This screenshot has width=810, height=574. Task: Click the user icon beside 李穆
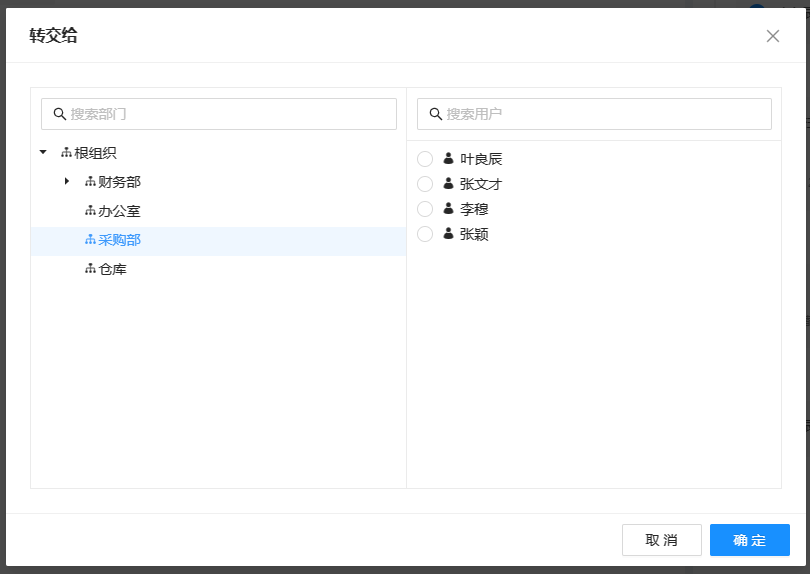[x=448, y=209]
